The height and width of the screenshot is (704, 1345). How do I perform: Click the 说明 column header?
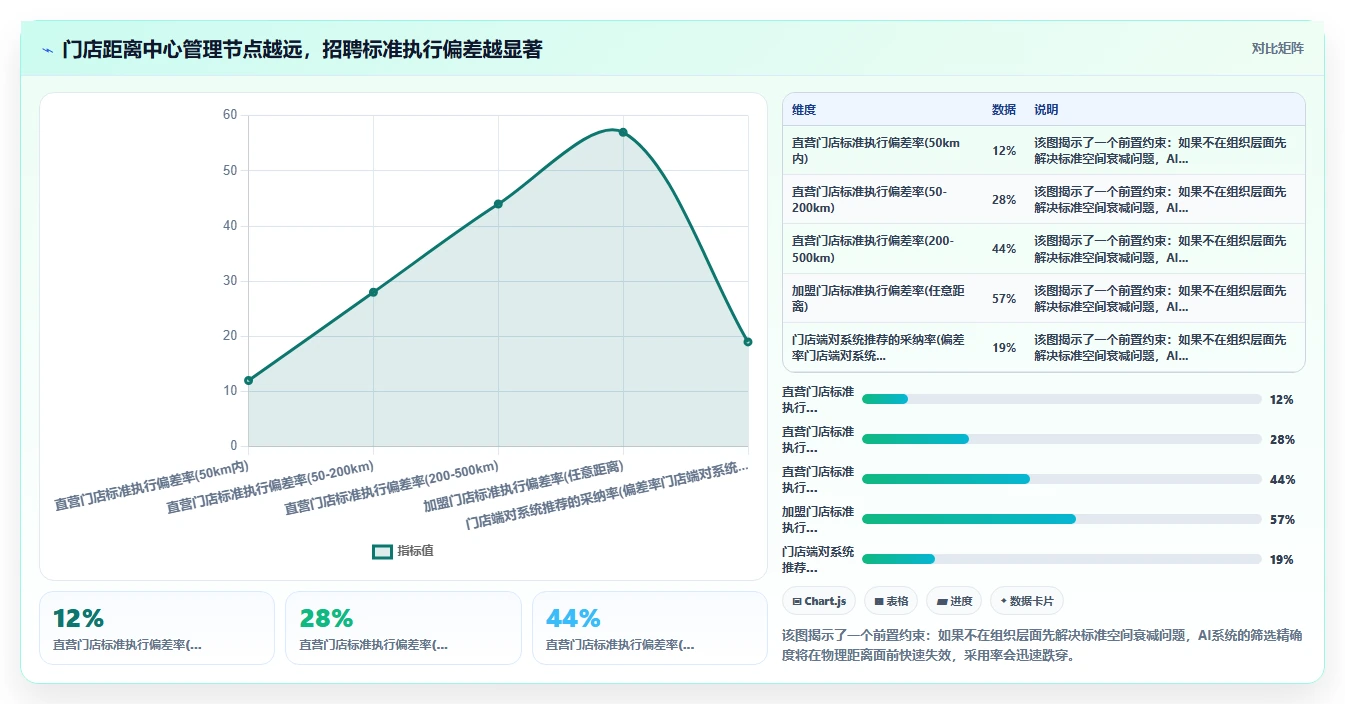pyautogui.click(x=1046, y=110)
